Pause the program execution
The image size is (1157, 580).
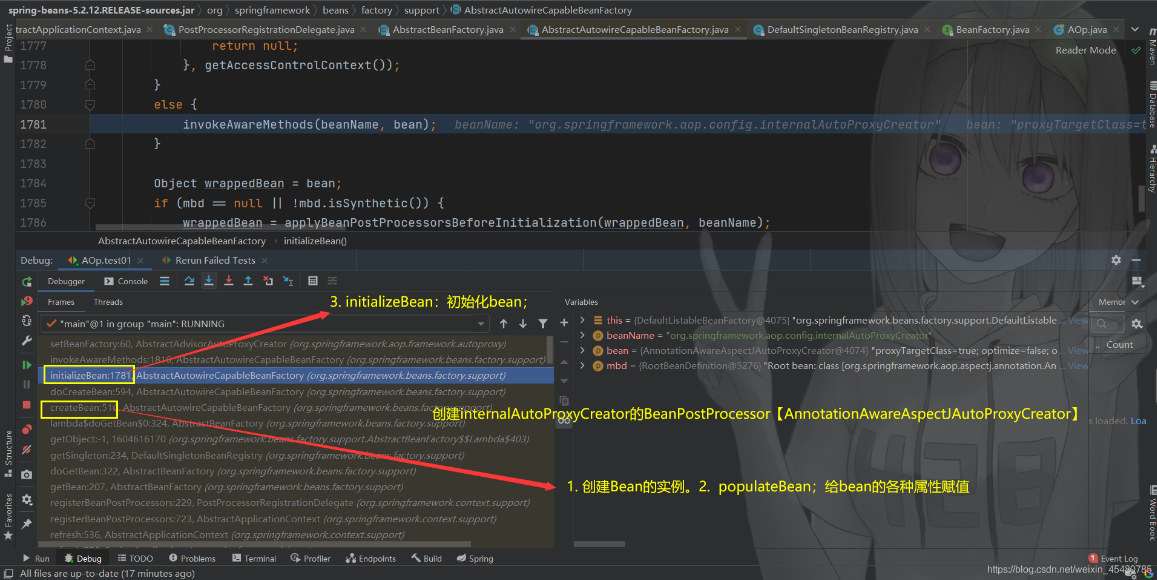(27, 384)
